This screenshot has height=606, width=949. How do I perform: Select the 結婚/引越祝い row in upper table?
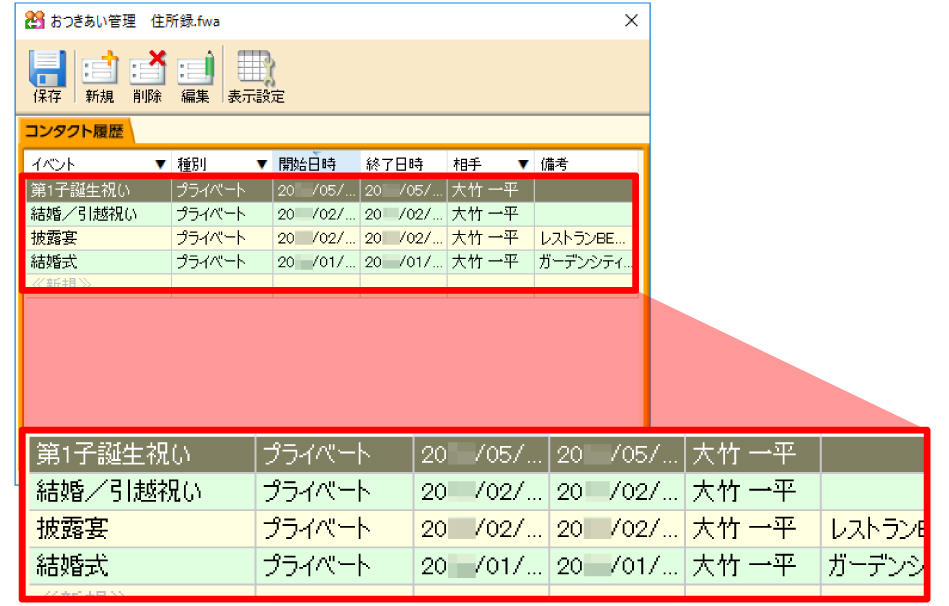[x=330, y=214]
